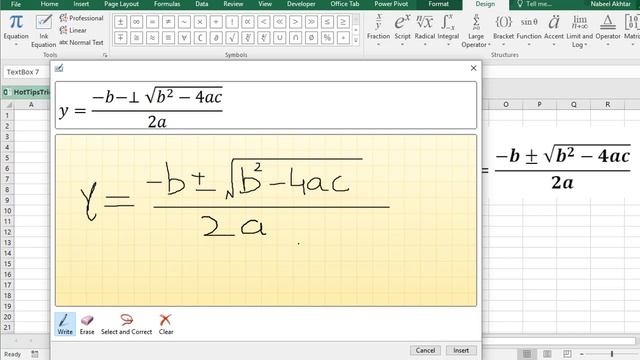Click the Insert button in ink dialog

click(x=461, y=350)
